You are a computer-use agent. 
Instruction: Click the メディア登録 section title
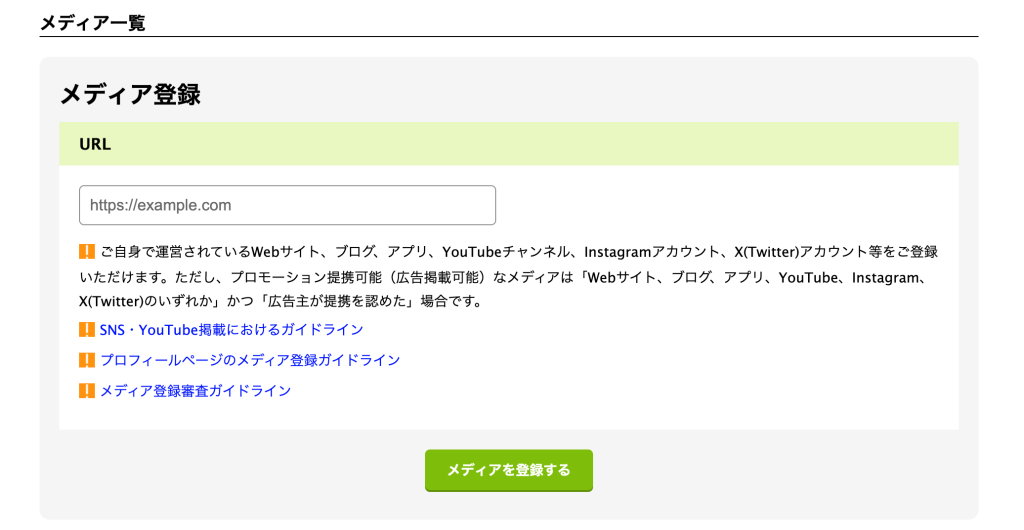[x=131, y=95]
